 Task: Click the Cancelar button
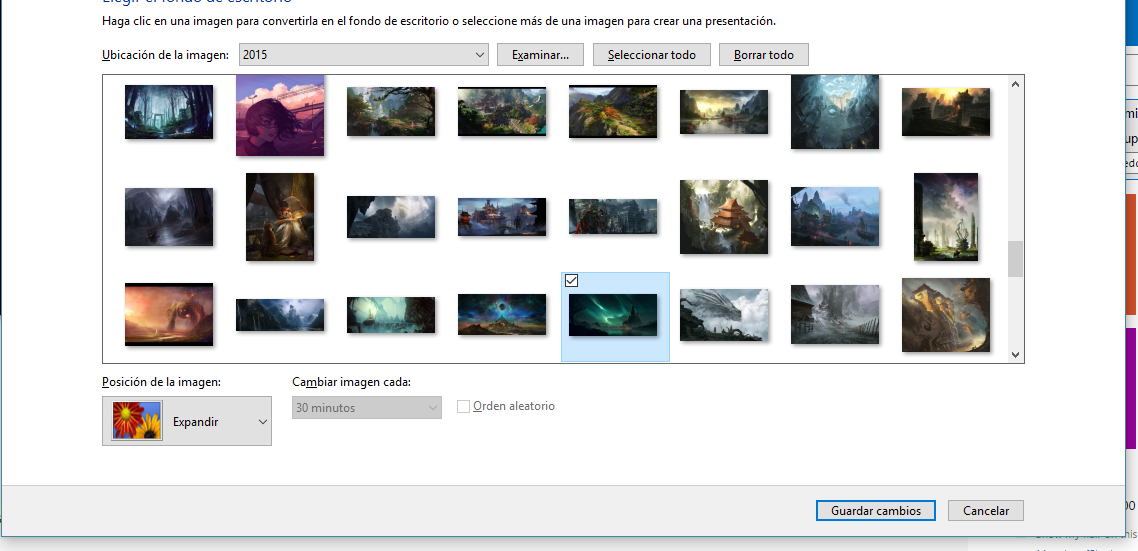(986, 510)
